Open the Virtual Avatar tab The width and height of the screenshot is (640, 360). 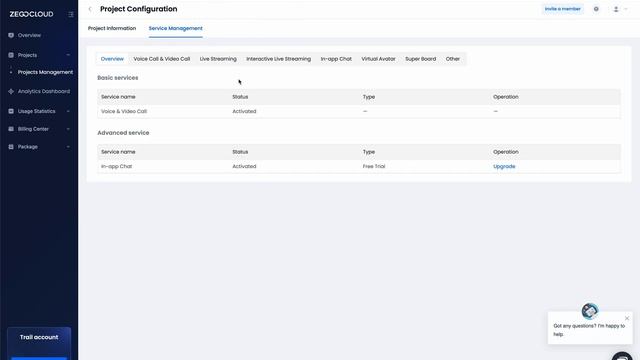[378, 59]
